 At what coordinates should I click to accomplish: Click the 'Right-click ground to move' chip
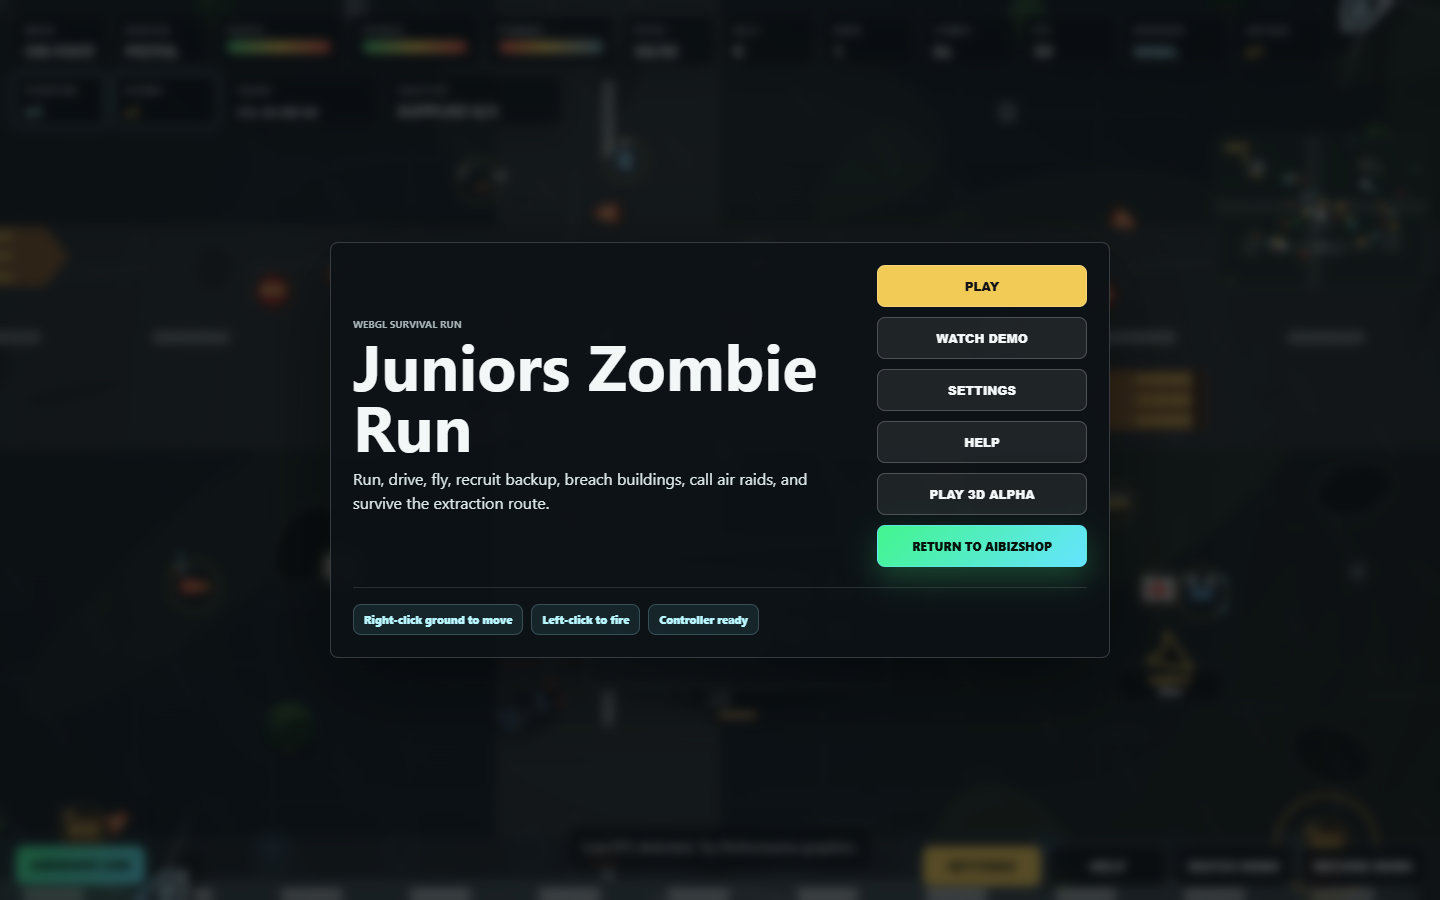tap(438, 620)
